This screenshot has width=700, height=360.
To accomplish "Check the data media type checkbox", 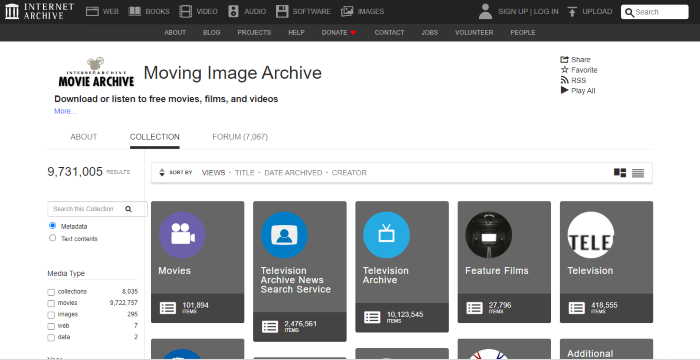I will pyautogui.click(x=51, y=338).
